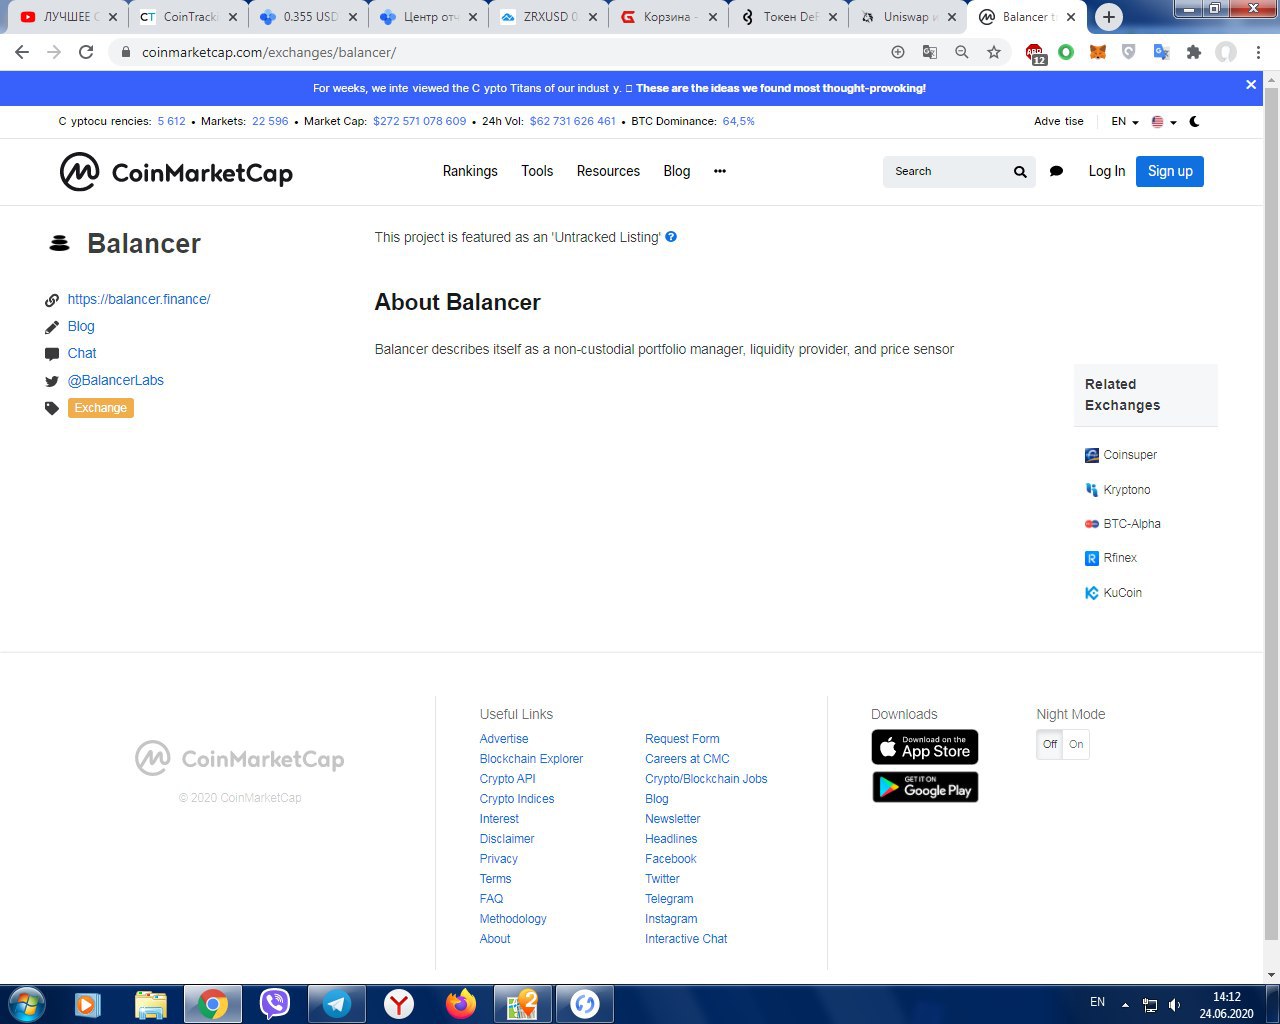The height and width of the screenshot is (1024, 1280).
Task: Click the MetaMask fox extension icon
Action: coord(1097,52)
